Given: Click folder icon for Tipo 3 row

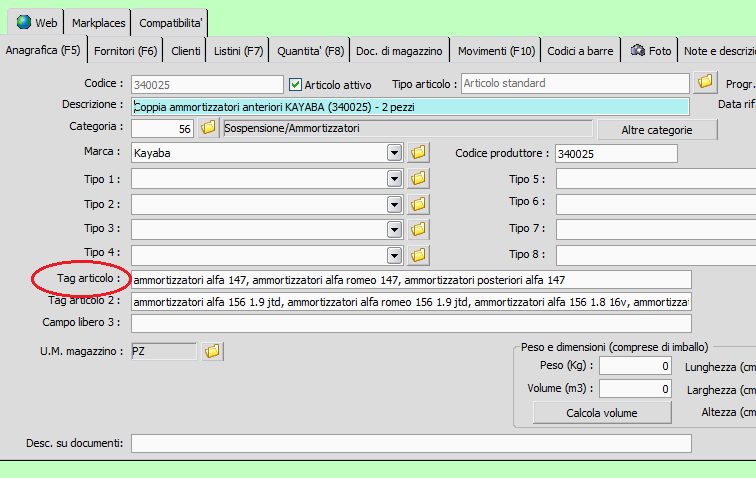Looking at the screenshot, I should (418, 229).
